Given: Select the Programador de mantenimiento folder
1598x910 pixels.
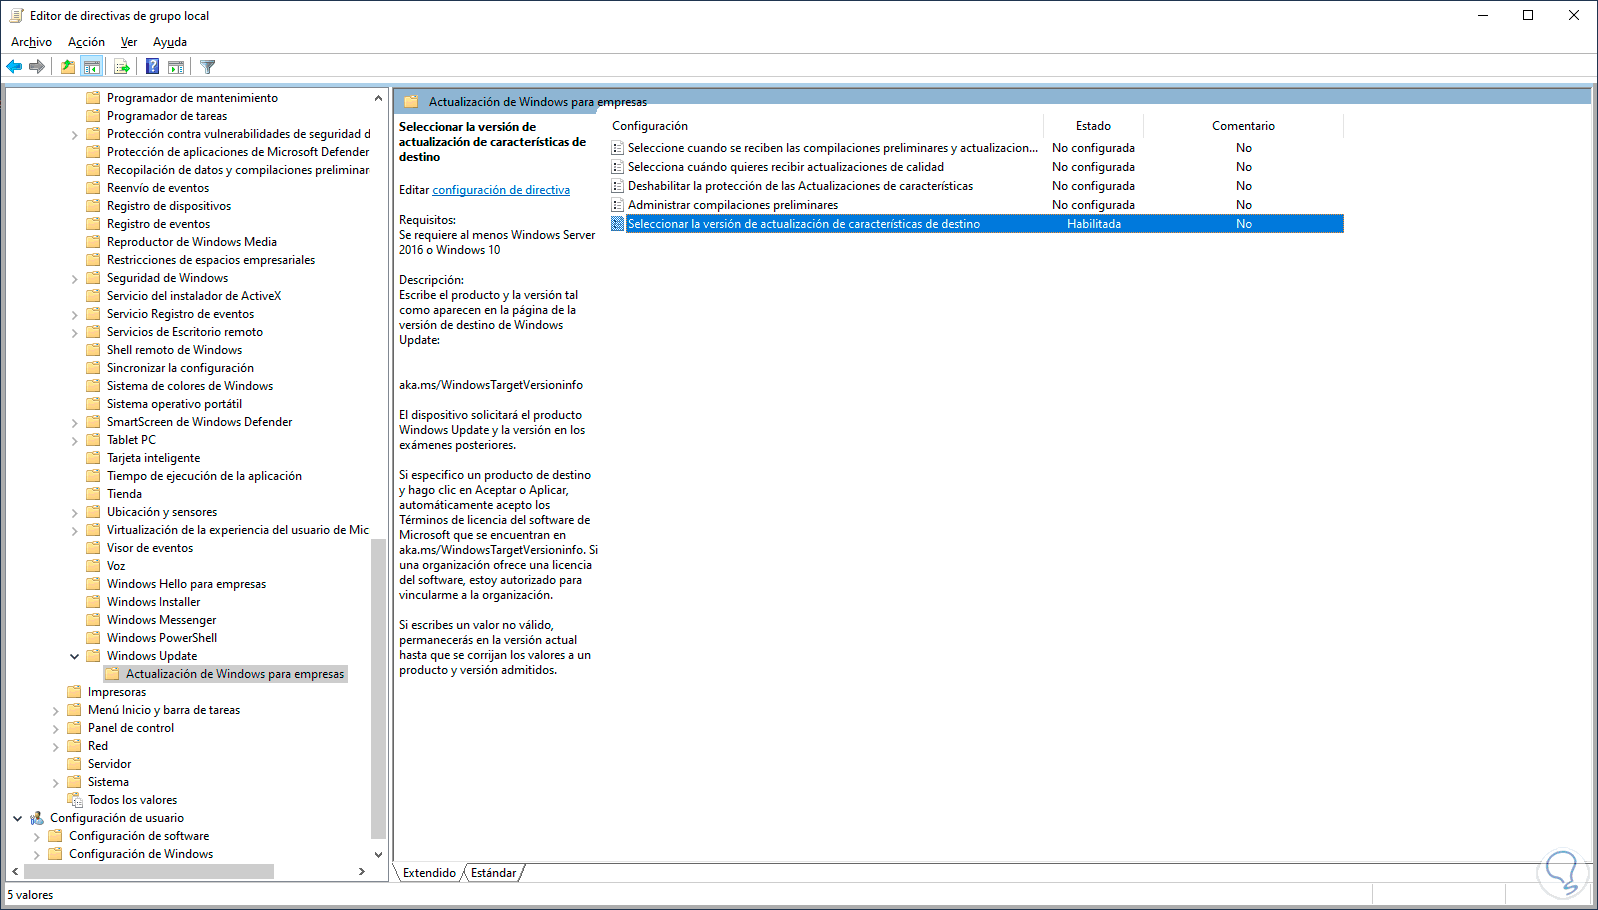Looking at the screenshot, I should point(193,98).
